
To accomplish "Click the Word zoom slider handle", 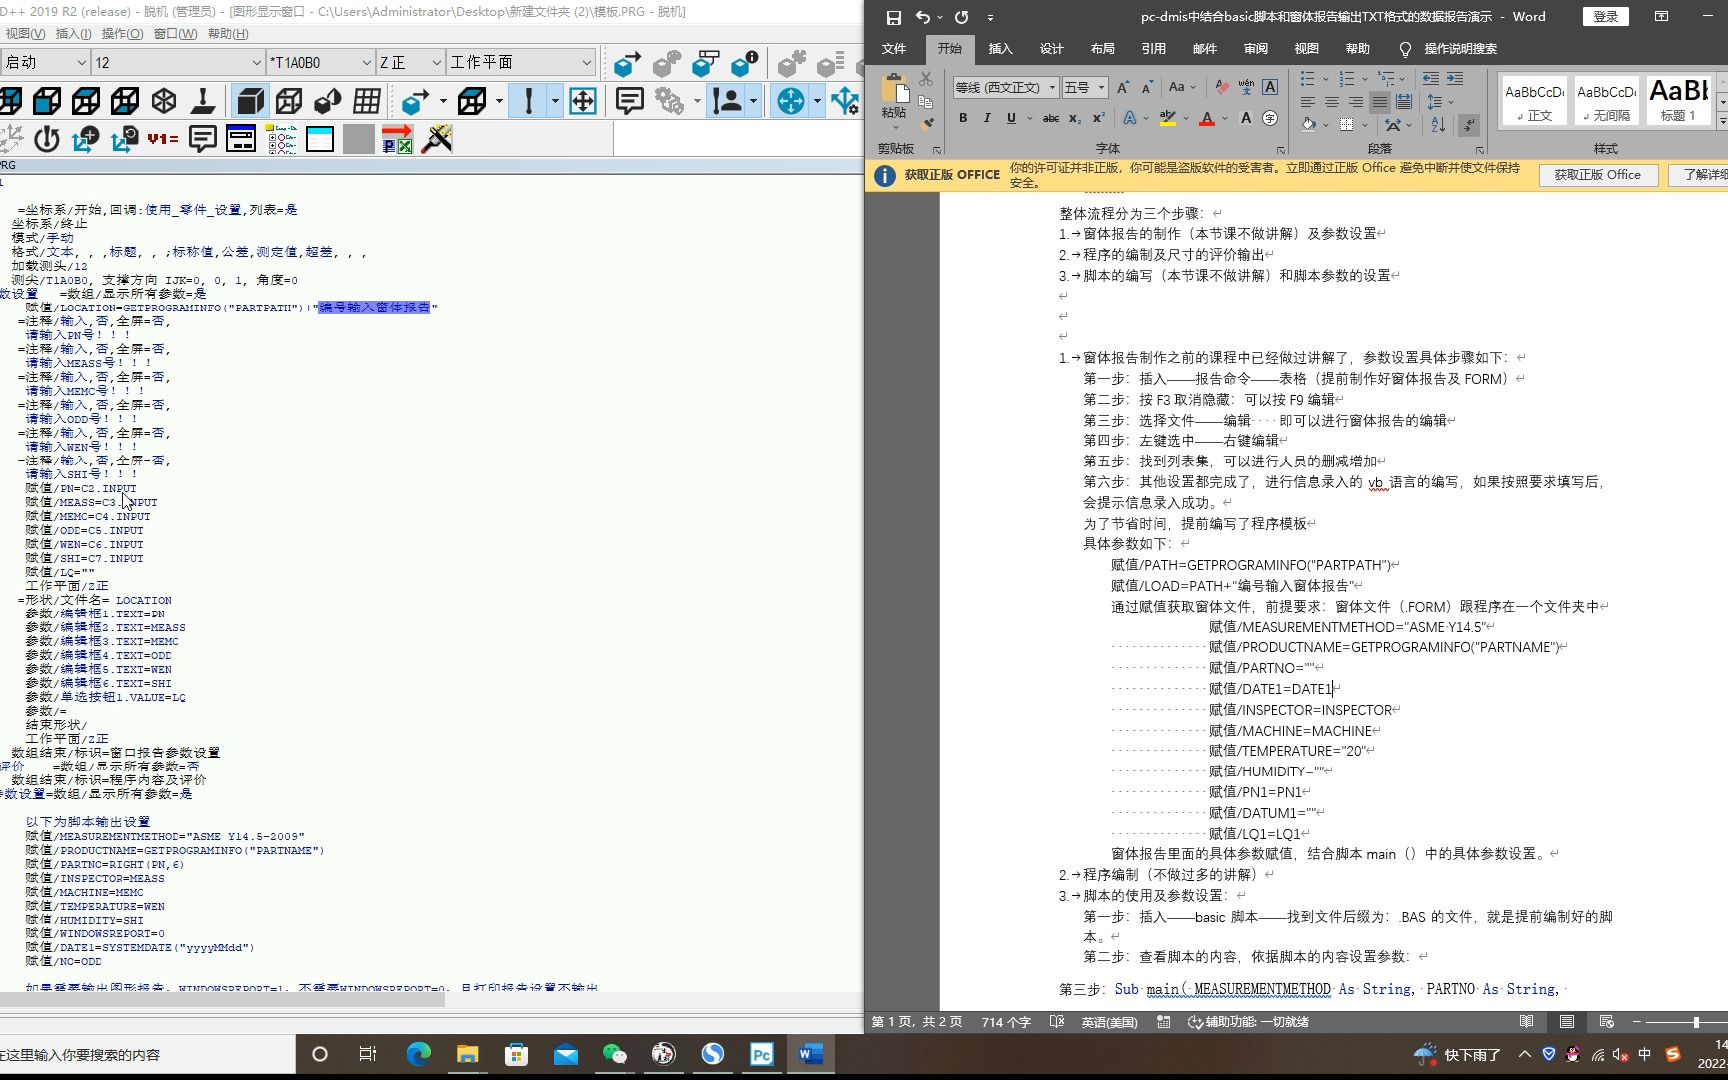I will pos(1696,1022).
